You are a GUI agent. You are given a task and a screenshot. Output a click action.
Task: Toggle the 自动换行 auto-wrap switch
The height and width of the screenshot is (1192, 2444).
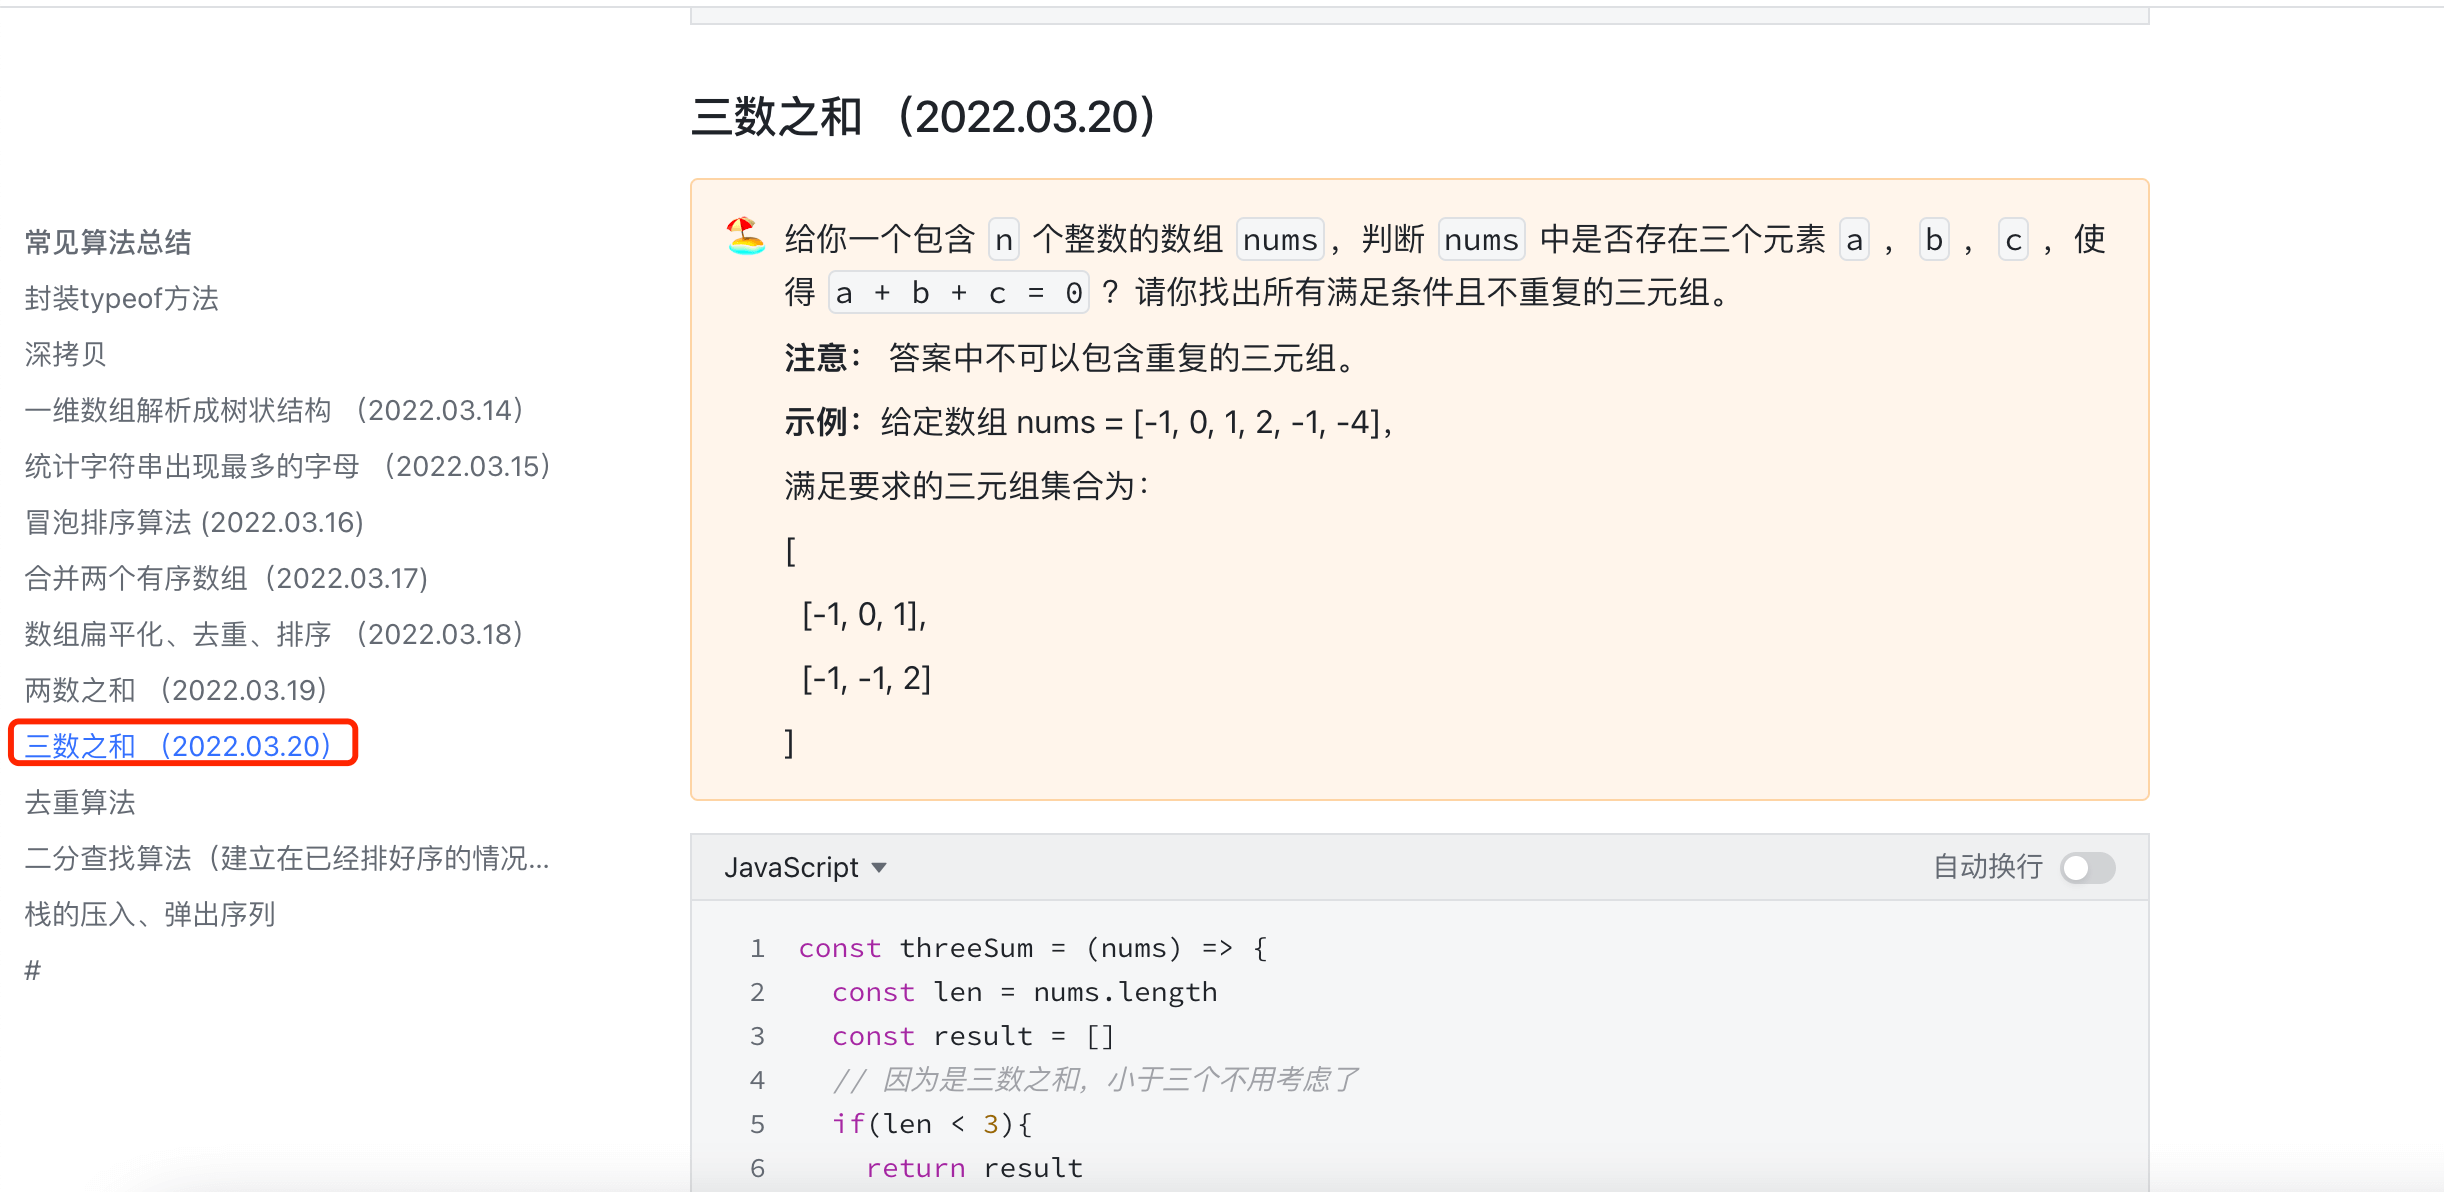pyautogui.click(x=2087, y=867)
